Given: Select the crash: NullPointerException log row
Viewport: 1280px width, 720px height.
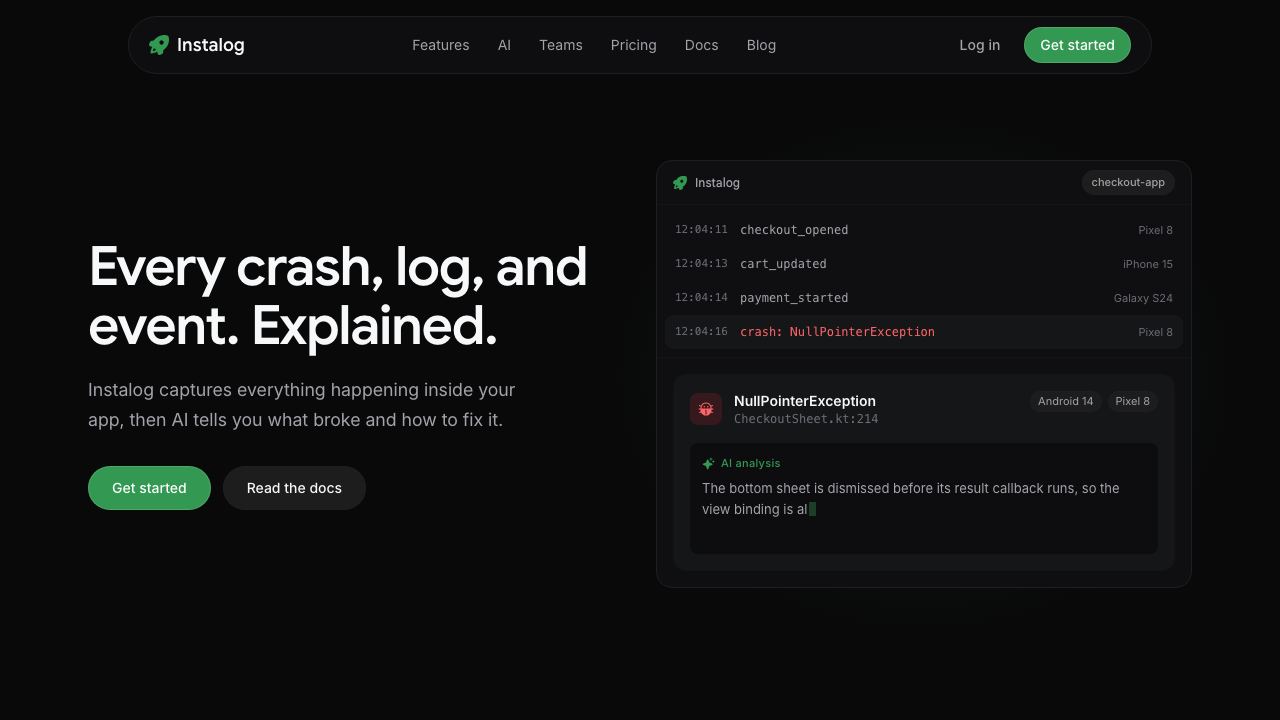Looking at the screenshot, I should pyautogui.click(x=924, y=332).
